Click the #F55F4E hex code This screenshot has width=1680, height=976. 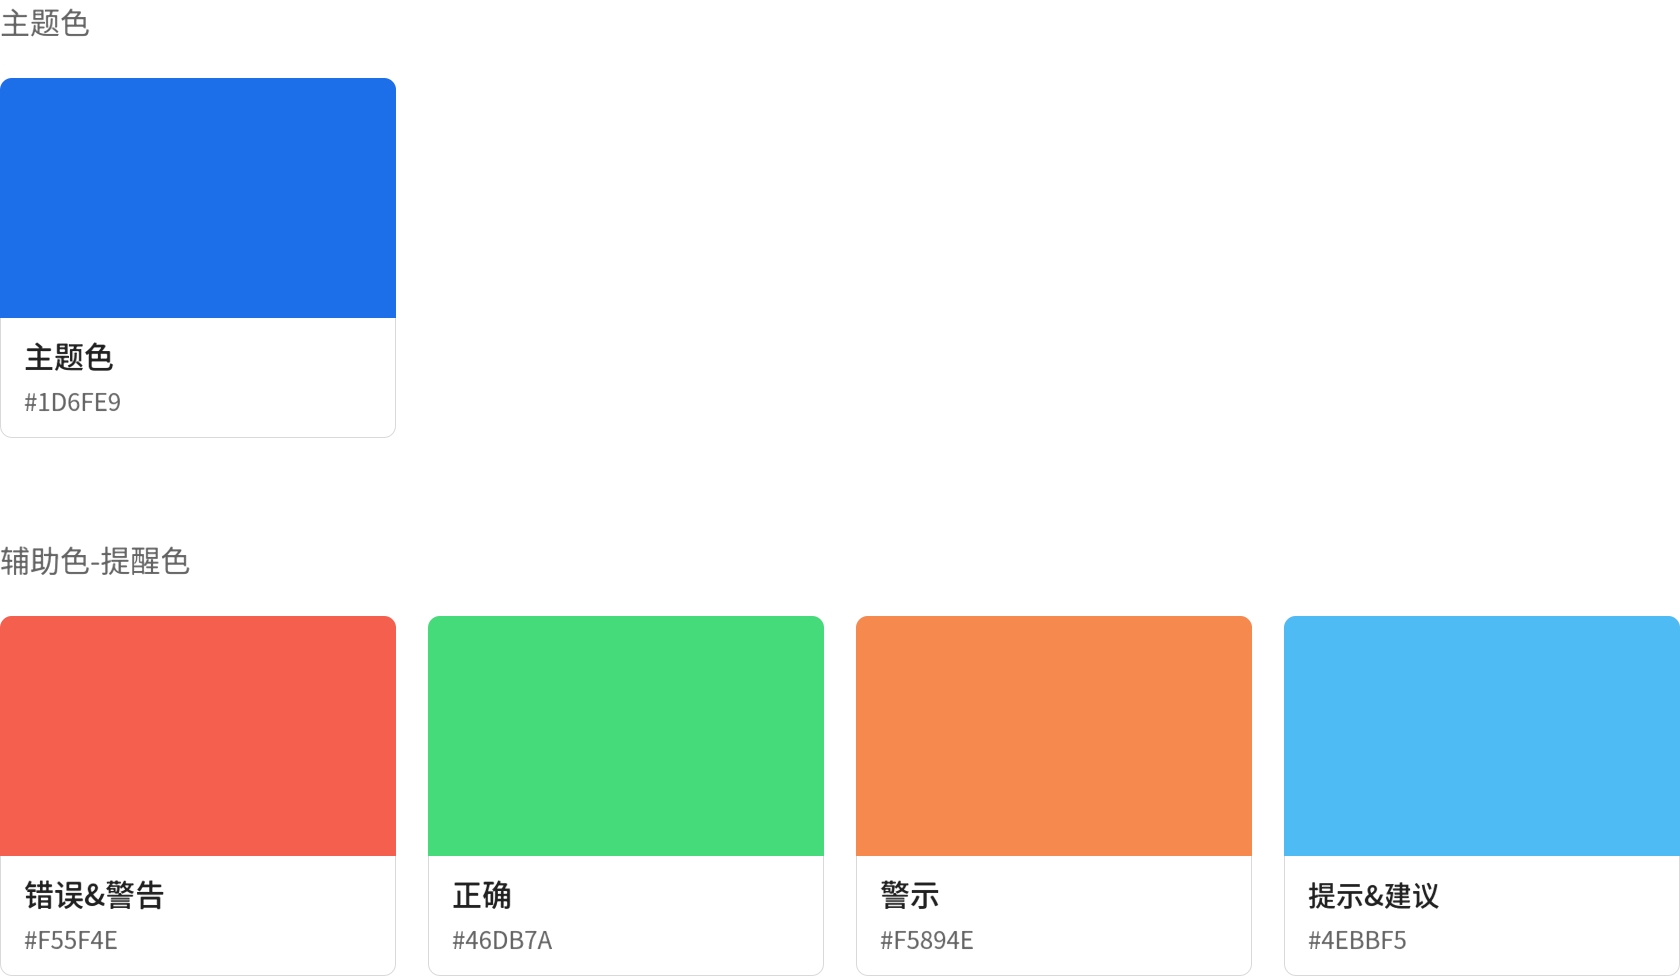pos(71,940)
